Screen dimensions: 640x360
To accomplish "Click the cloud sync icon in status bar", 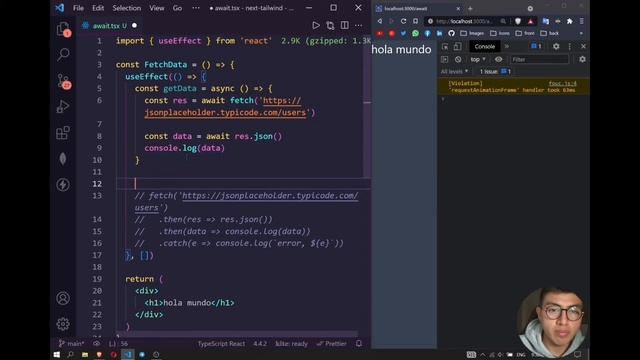I will [96, 344].
